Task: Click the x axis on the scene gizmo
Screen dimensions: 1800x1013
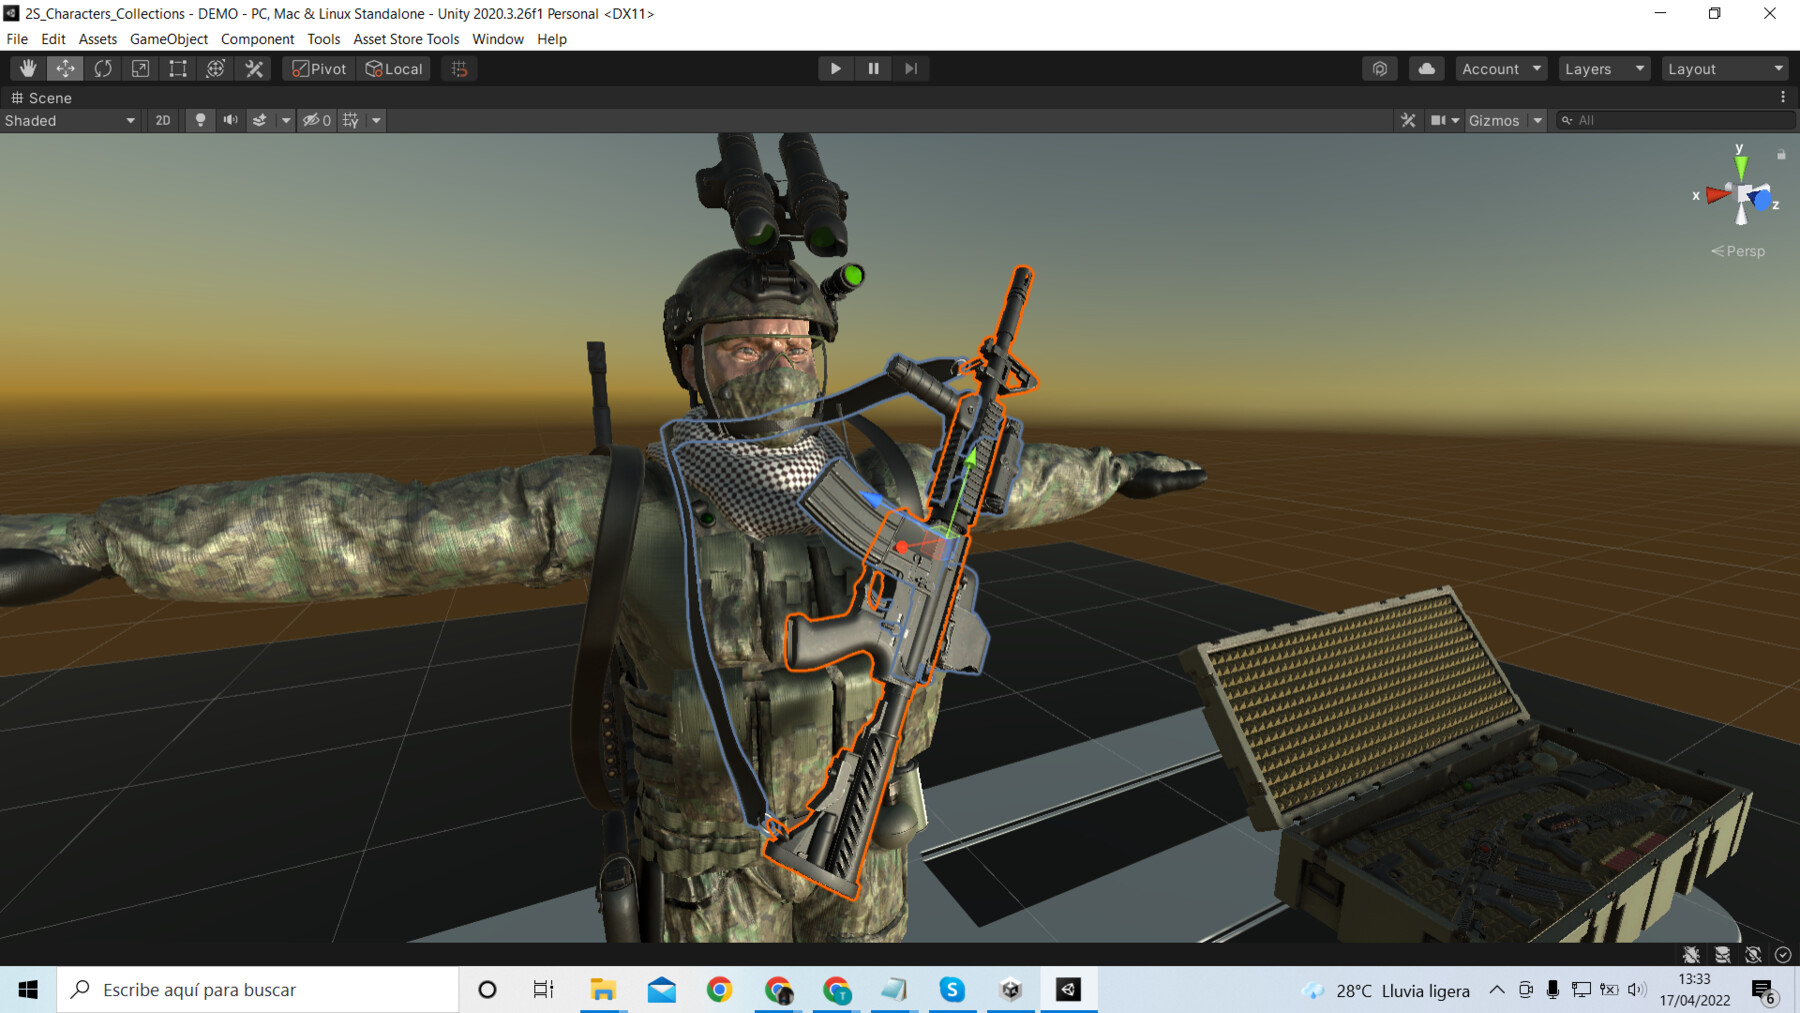Action: 1714,196
